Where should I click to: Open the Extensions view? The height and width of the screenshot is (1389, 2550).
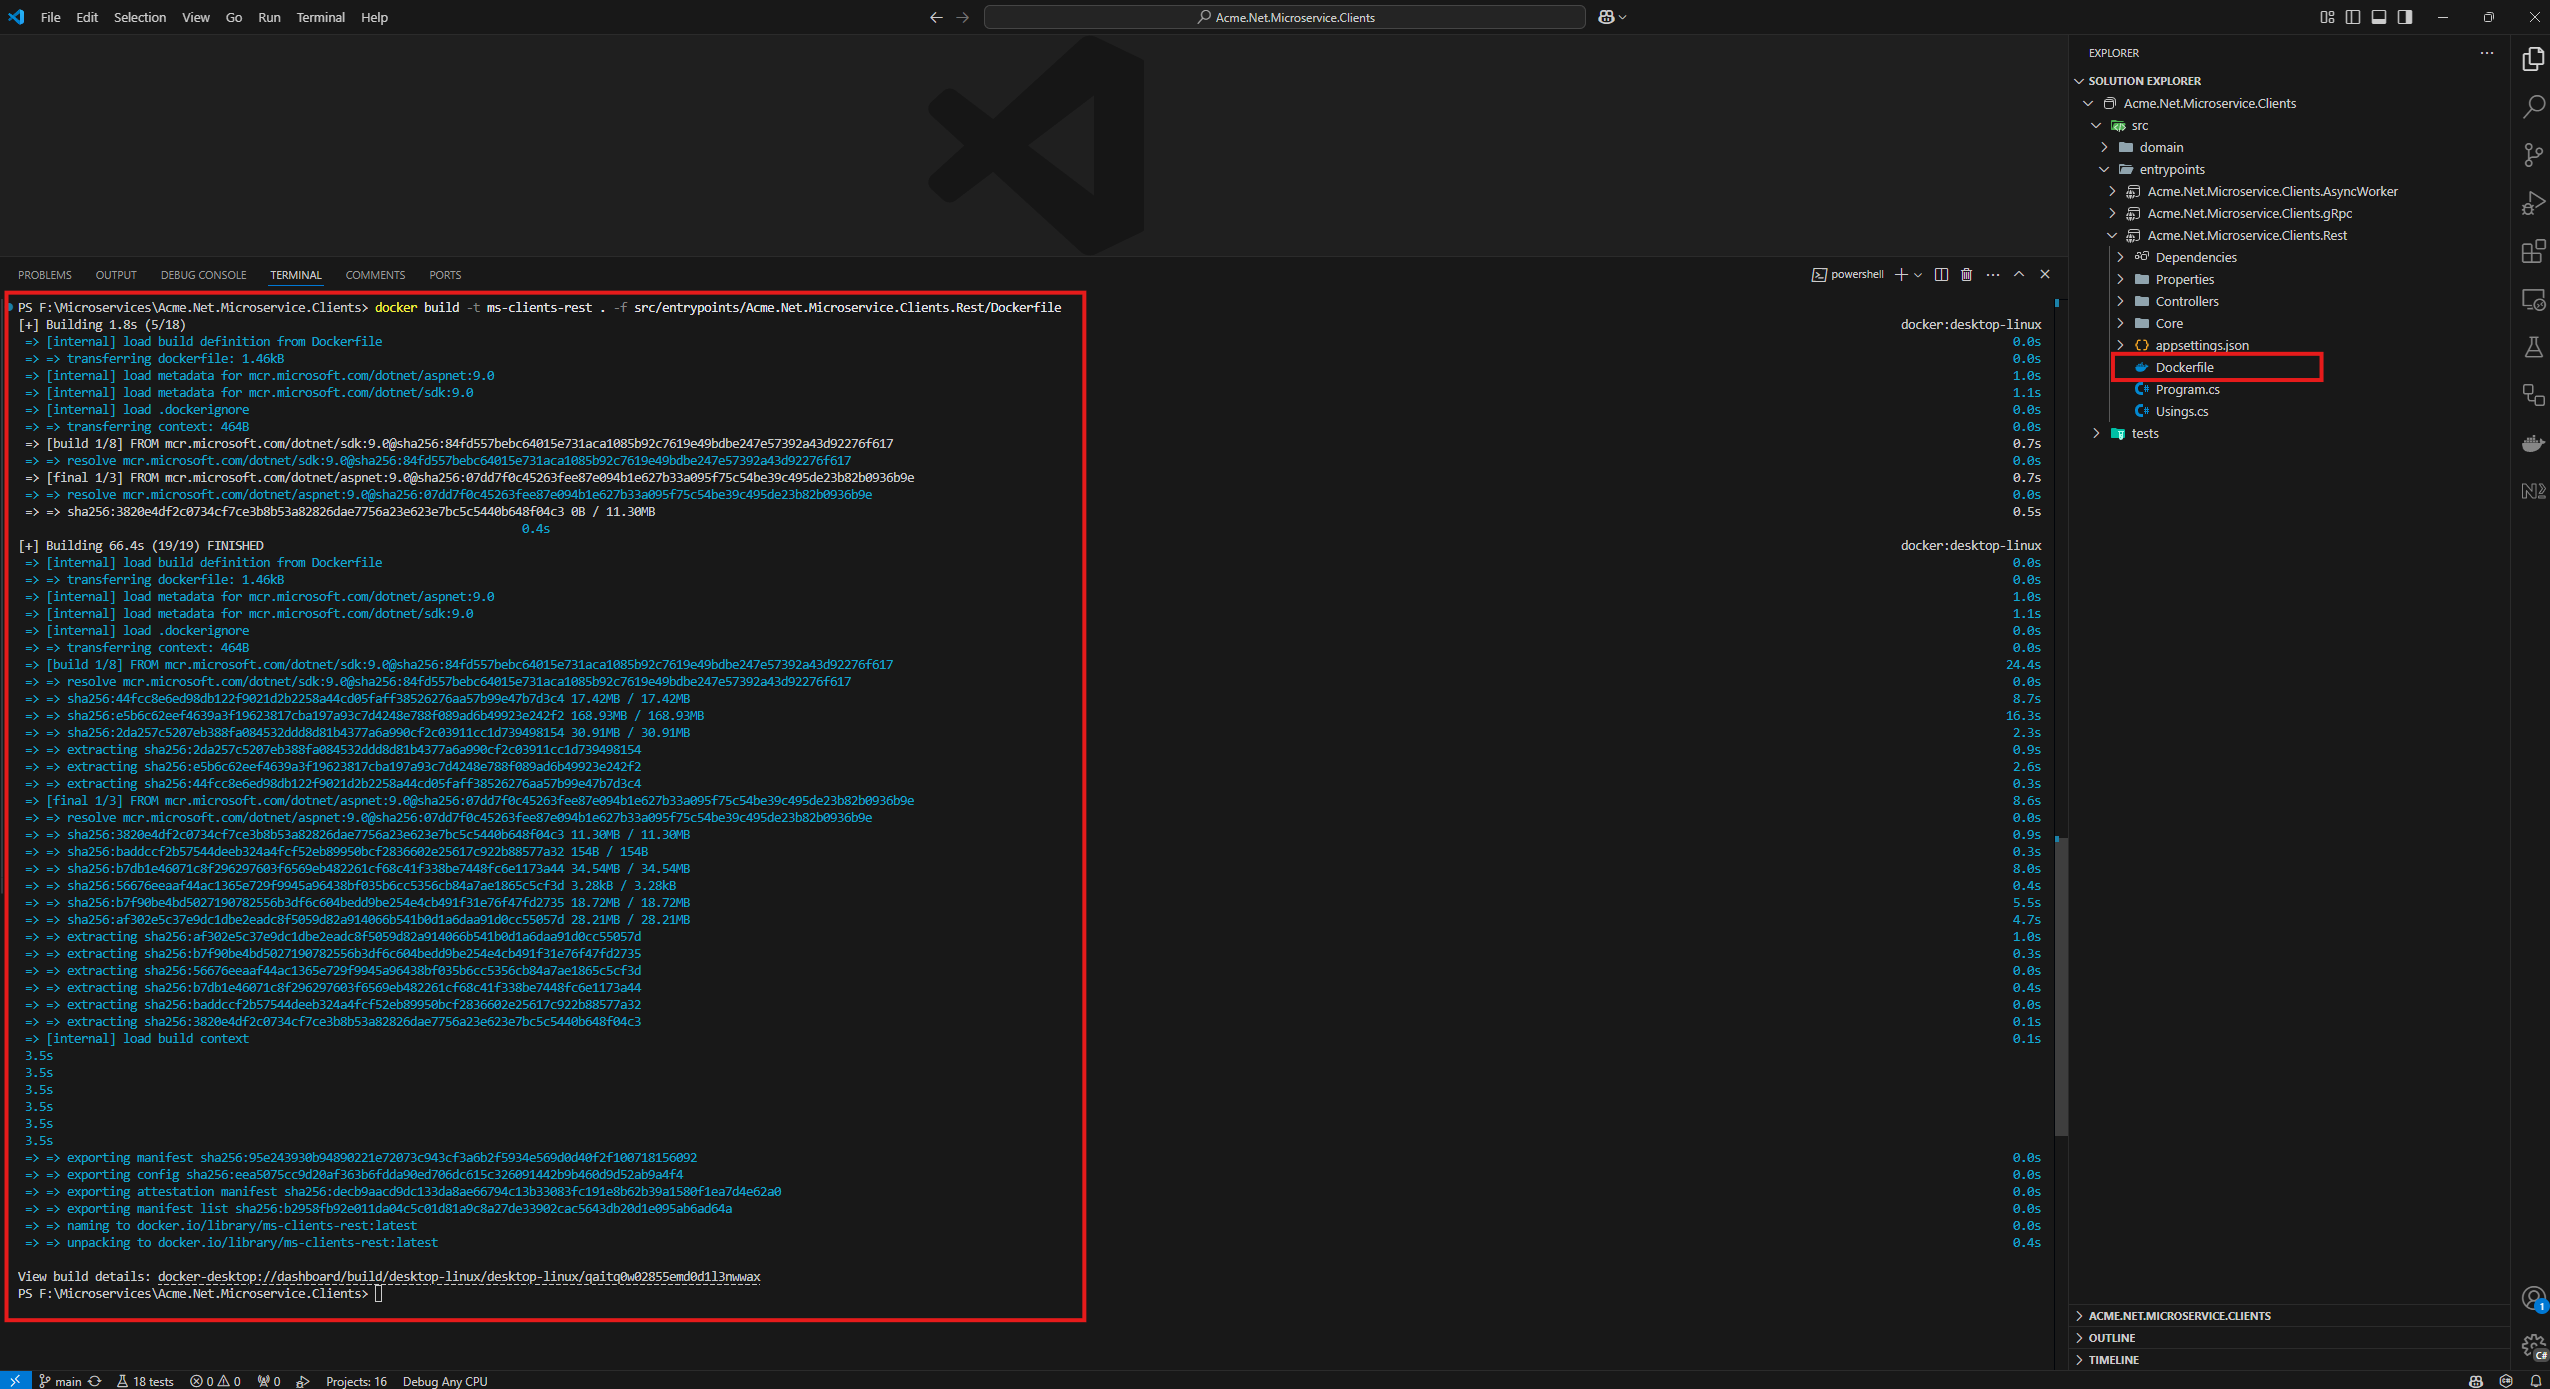[x=2533, y=251]
